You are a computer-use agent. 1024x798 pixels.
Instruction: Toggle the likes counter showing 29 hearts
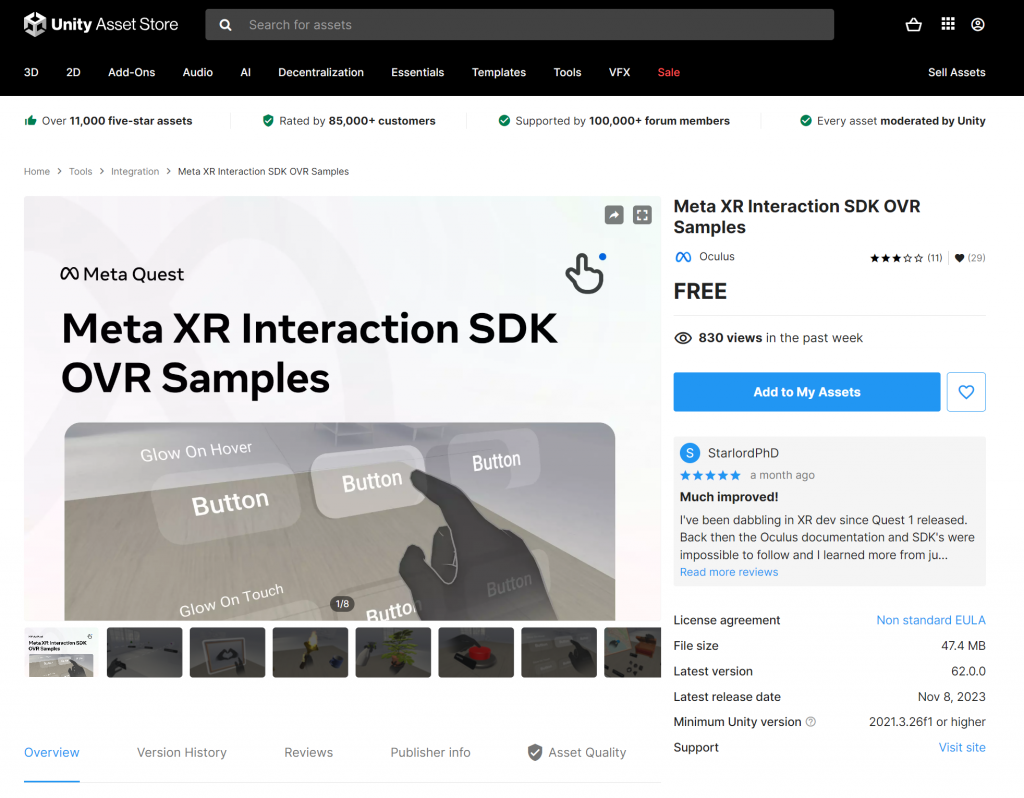point(969,257)
